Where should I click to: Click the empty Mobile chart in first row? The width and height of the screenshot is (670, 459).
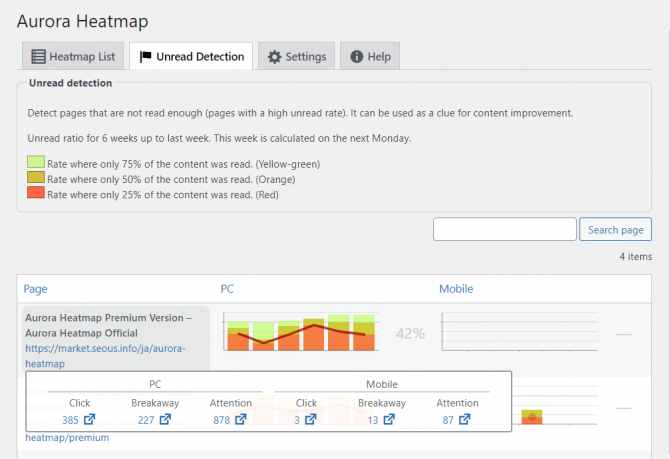point(519,332)
